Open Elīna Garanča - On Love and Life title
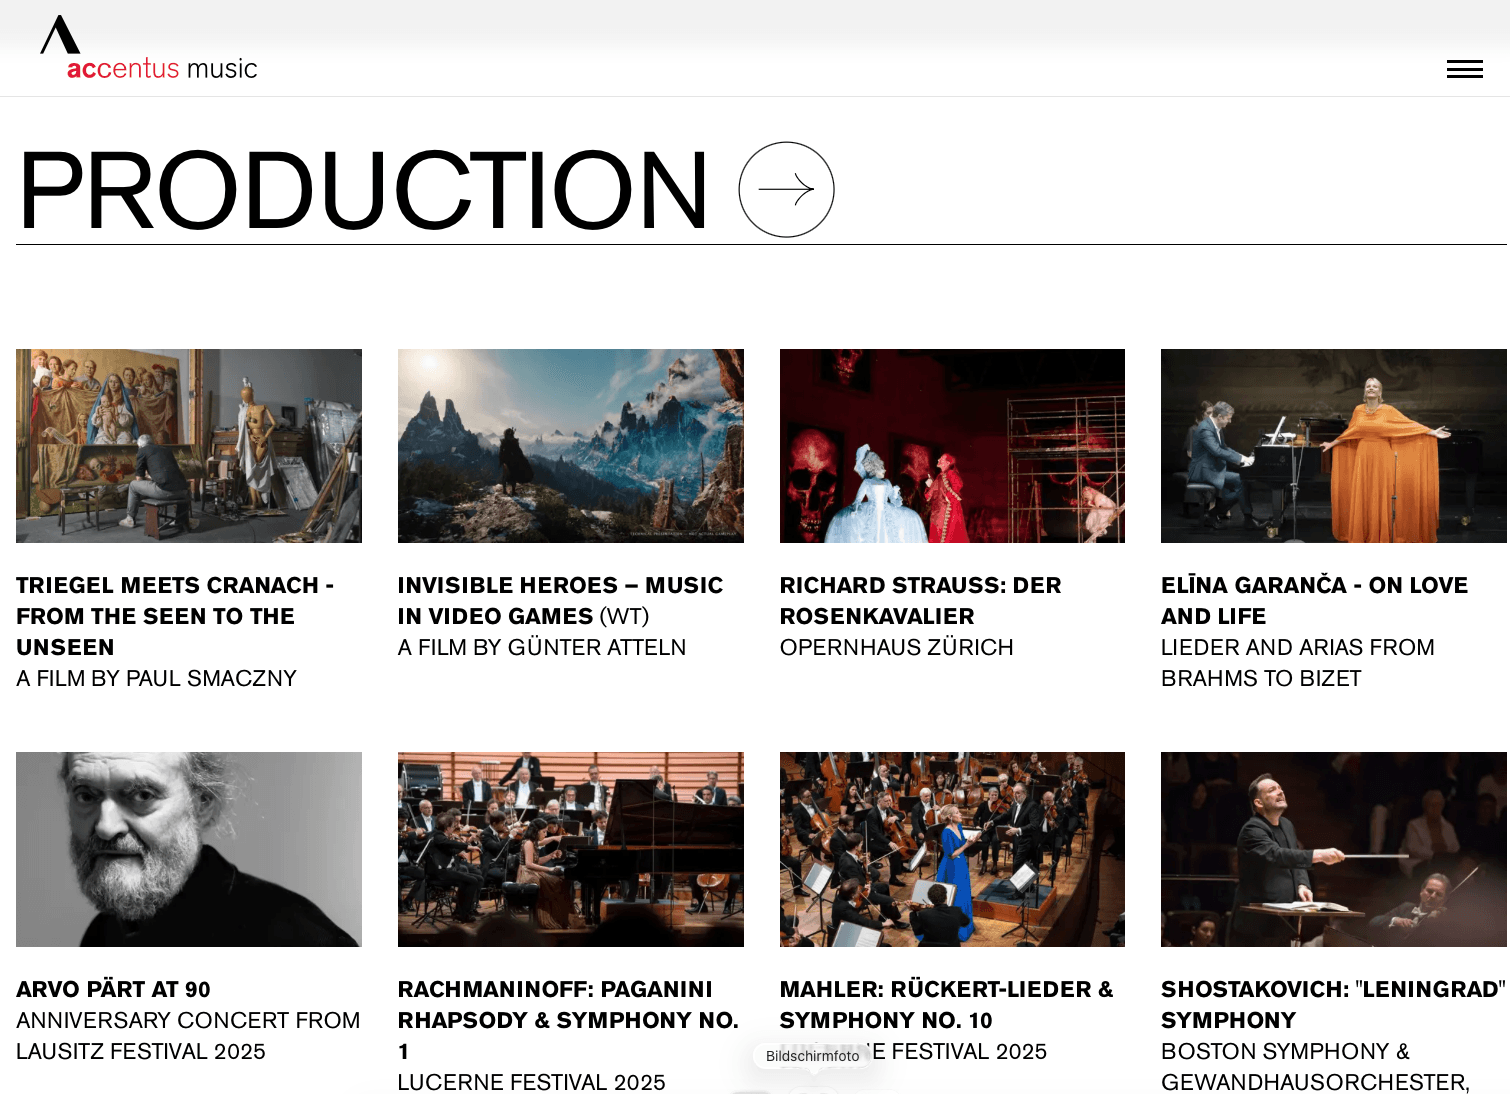1510x1094 pixels. point(1314,600)
